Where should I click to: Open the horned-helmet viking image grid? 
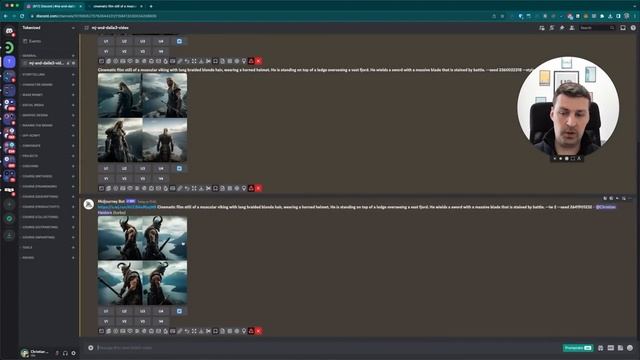point(142,260)
